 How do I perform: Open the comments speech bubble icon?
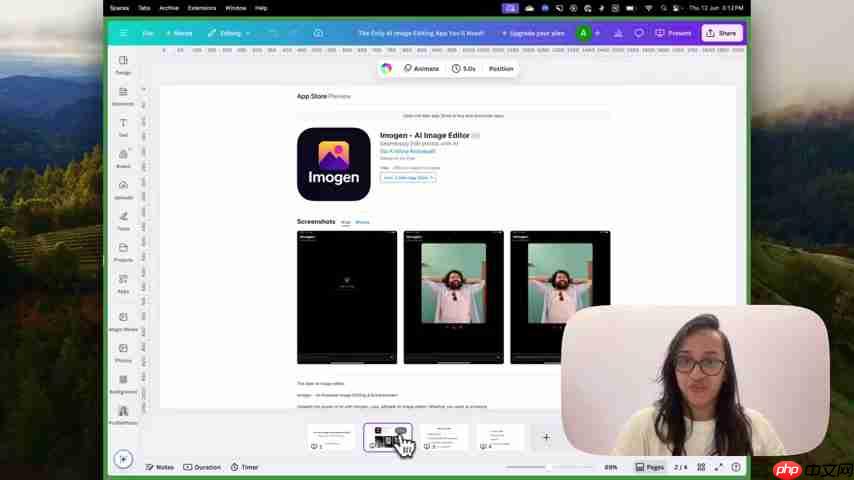pyautogui.click(x=639, y=33)
